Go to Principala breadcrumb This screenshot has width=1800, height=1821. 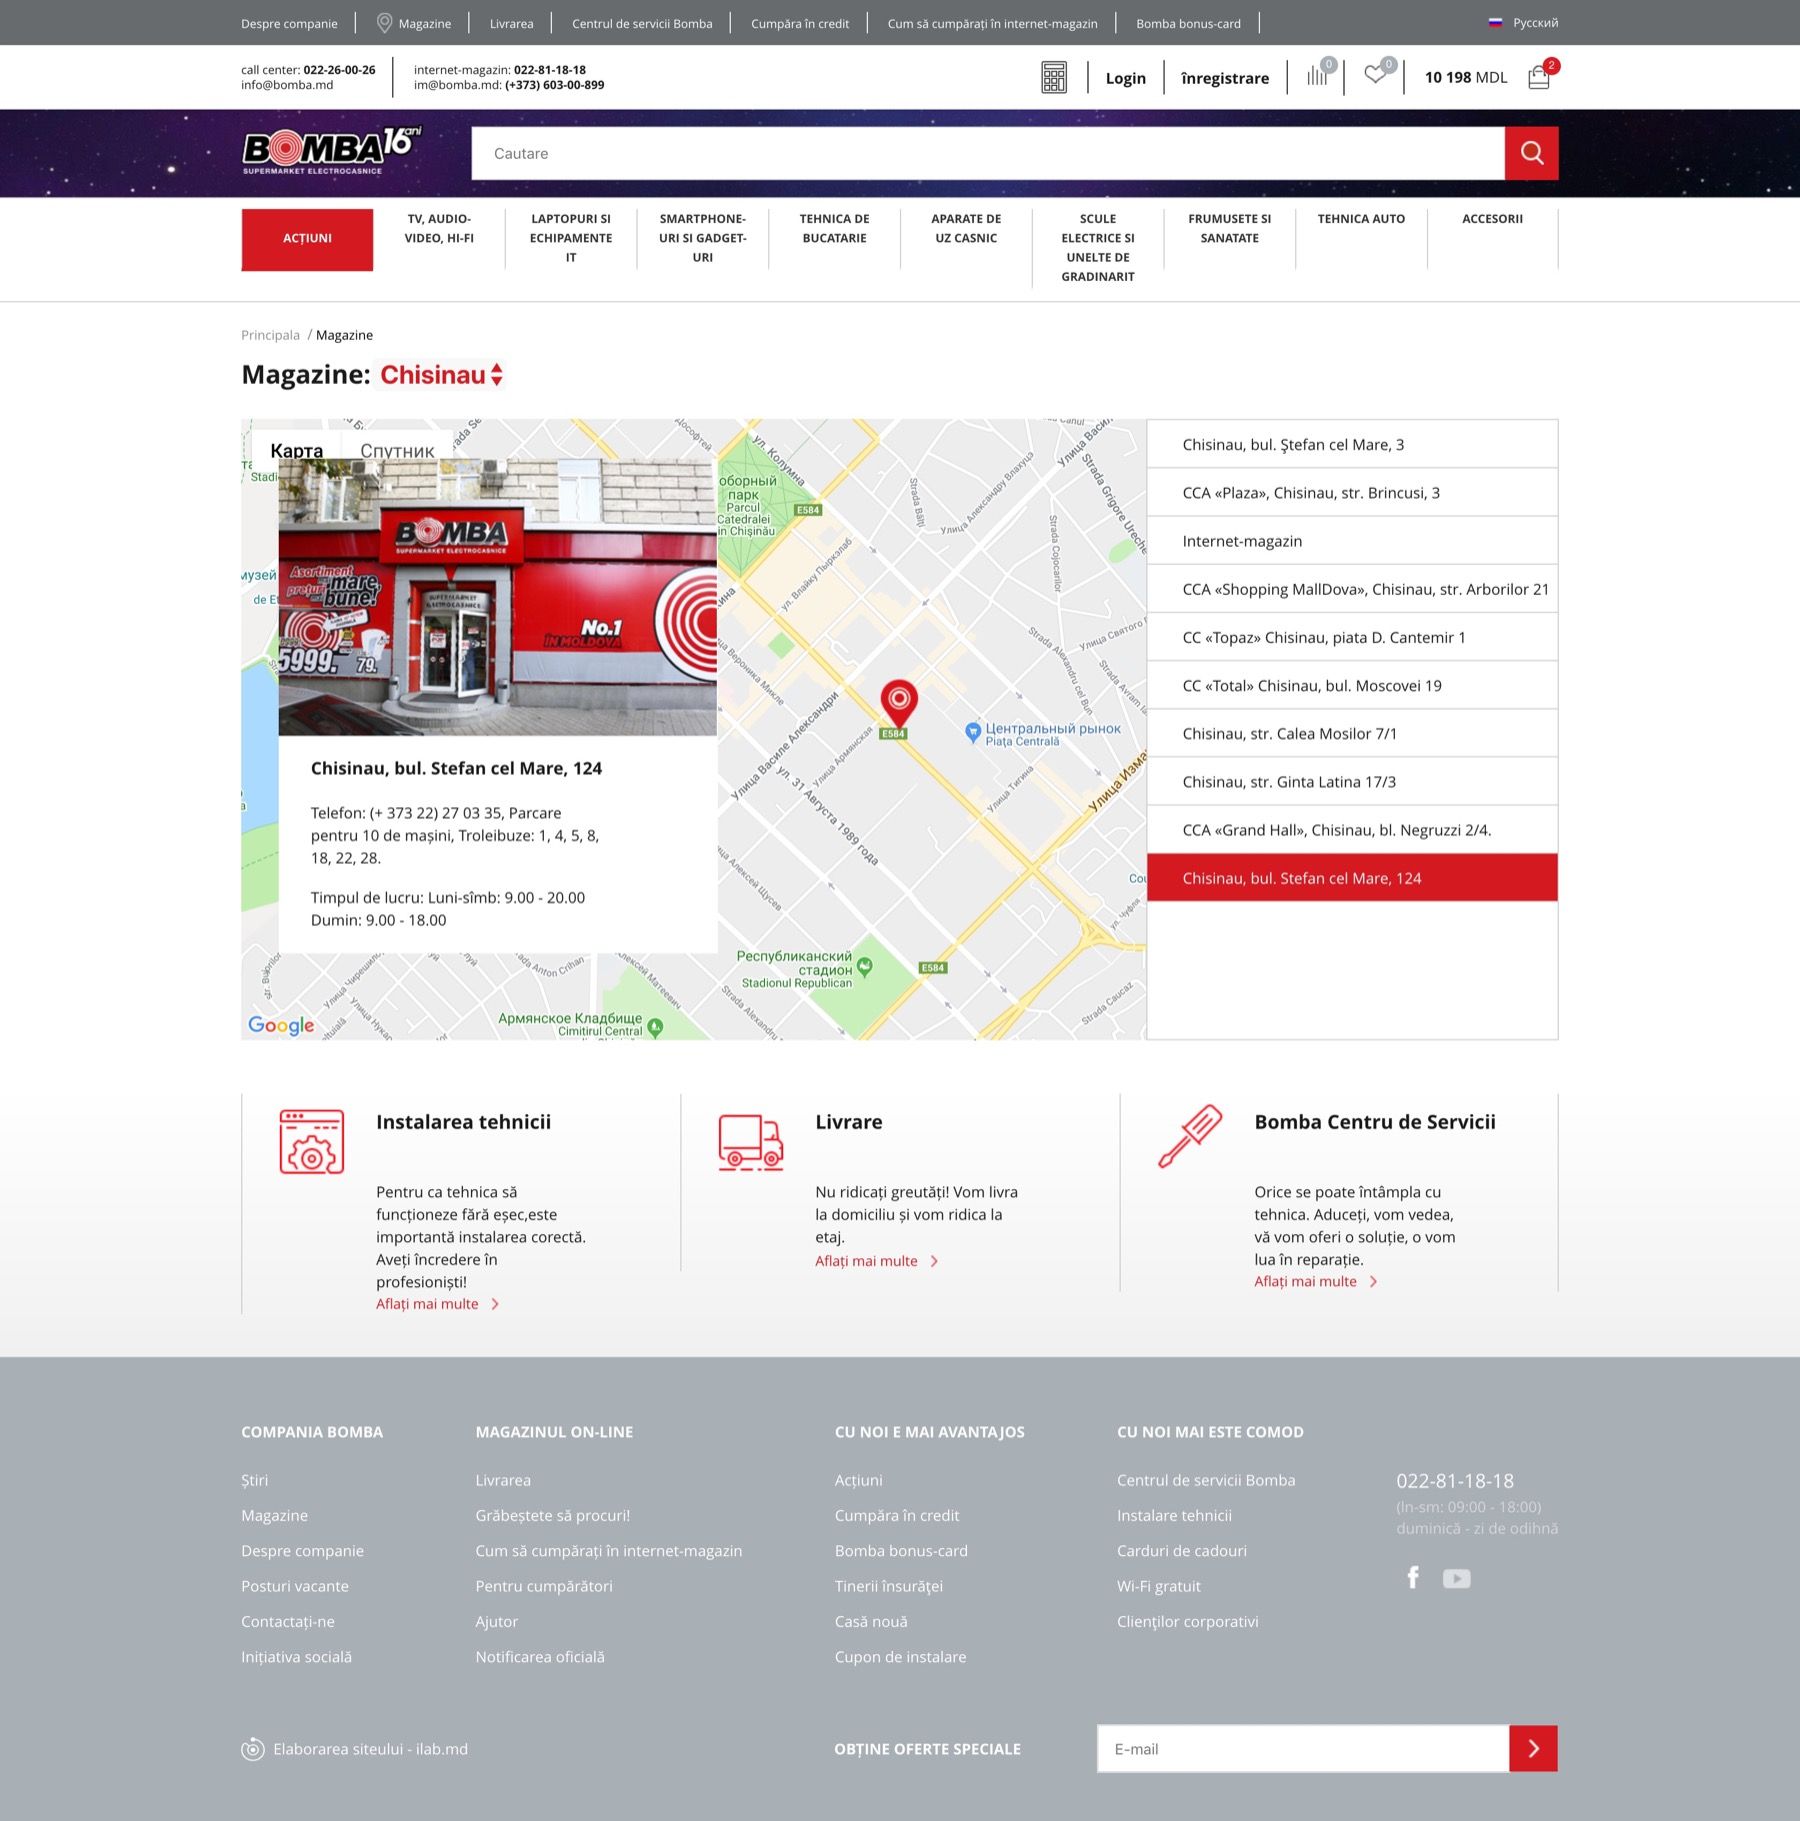pyautogui.click(x=270, y=335)
